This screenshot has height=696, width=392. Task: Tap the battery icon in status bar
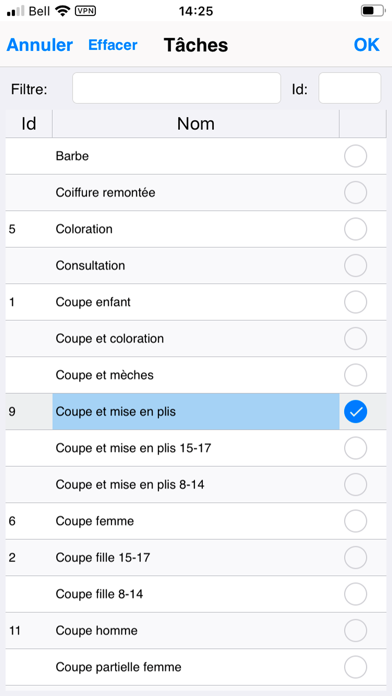(x=372, y=11)
